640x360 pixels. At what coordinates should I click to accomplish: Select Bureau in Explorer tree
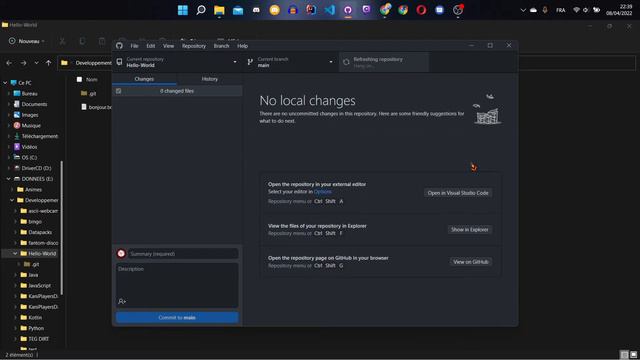[29, 93]
